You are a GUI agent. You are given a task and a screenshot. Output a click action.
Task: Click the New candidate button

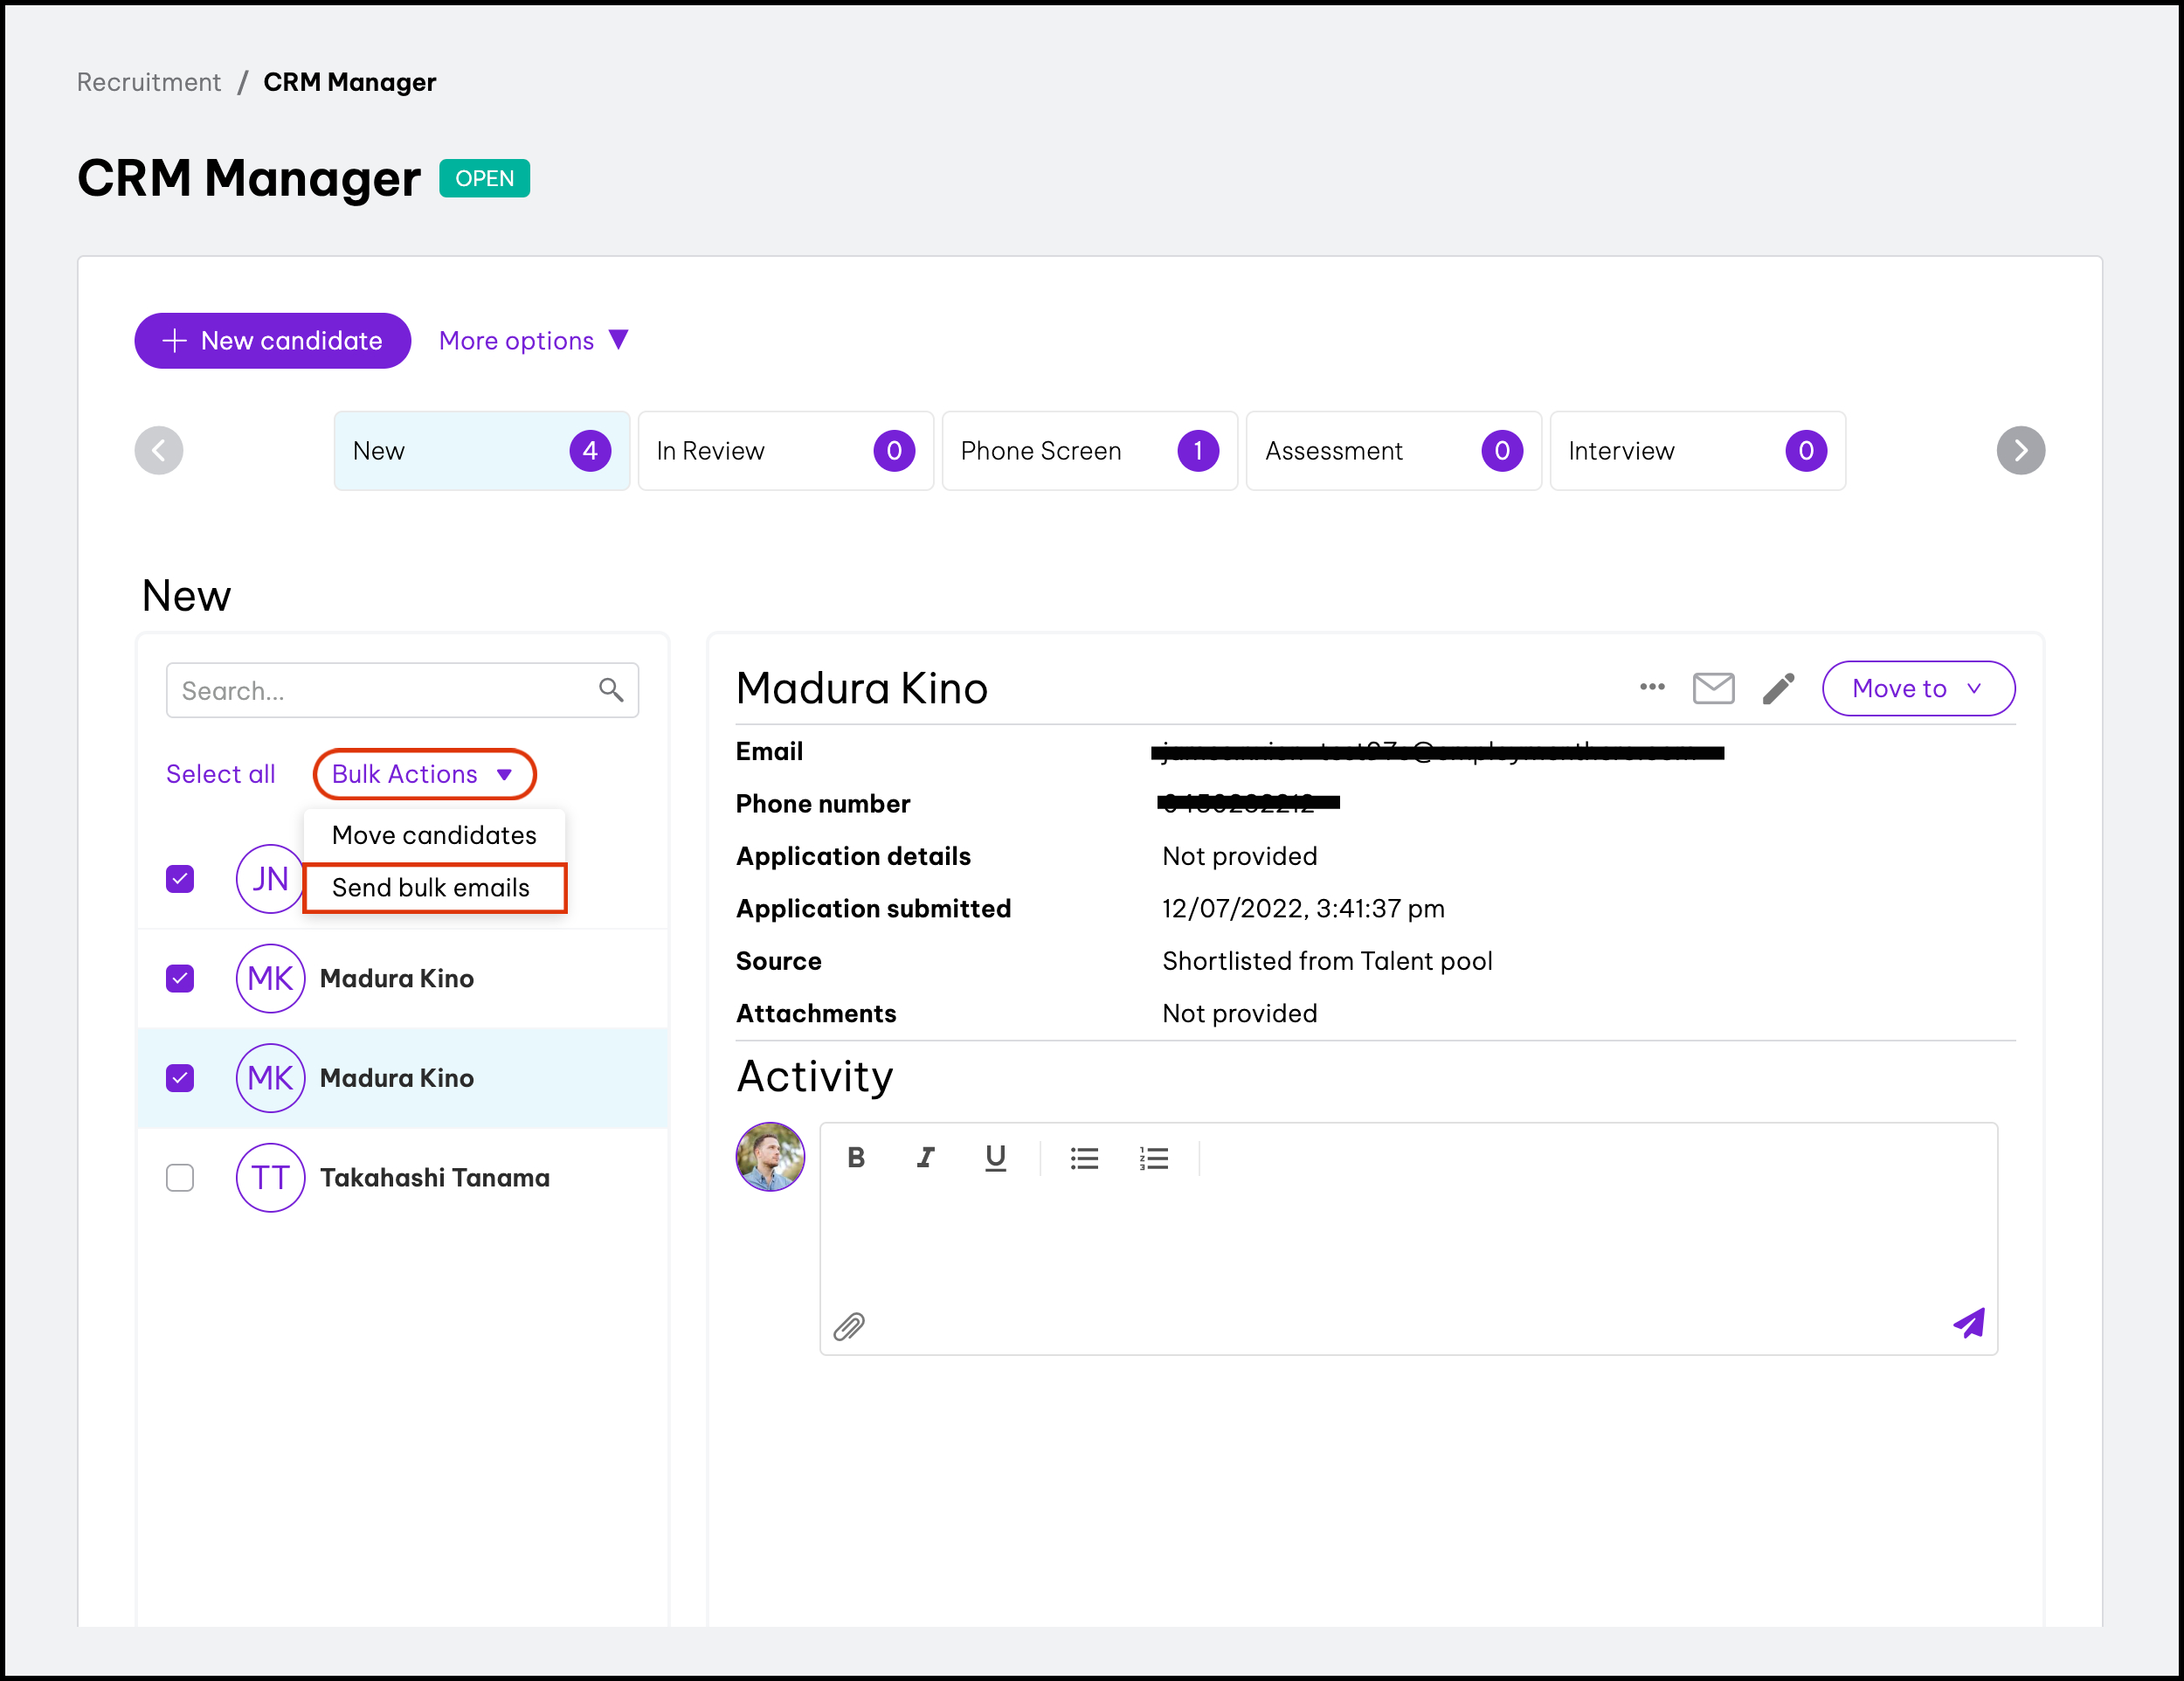click(272, 341)
